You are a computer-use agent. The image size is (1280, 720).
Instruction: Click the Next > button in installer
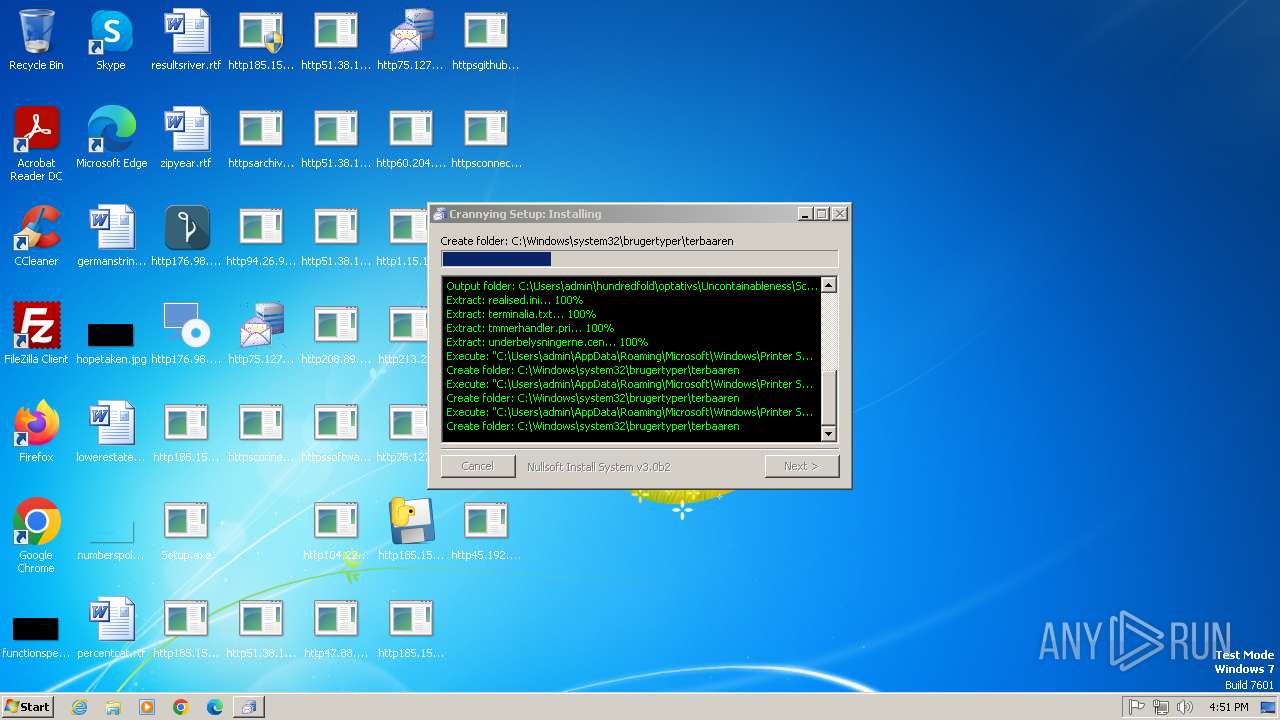(x=801, y=466)
